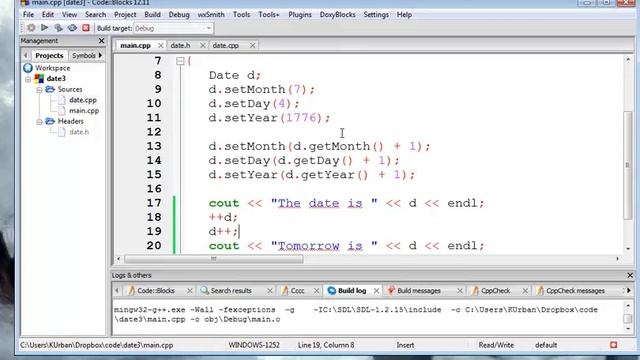The height and width of the screenshot is (360, 640).
Task: Switch to the Code::Blocks log tab
Action: pos(156,291)
